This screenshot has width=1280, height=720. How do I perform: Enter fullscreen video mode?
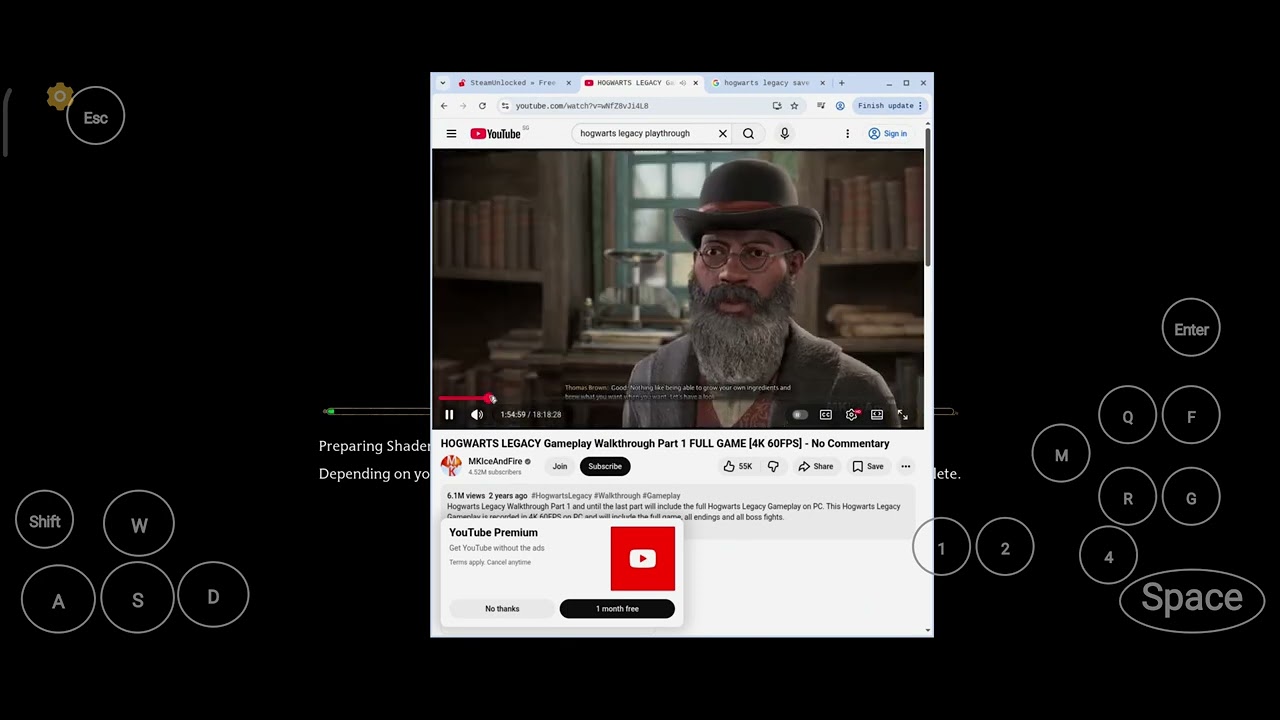[902, 415]
